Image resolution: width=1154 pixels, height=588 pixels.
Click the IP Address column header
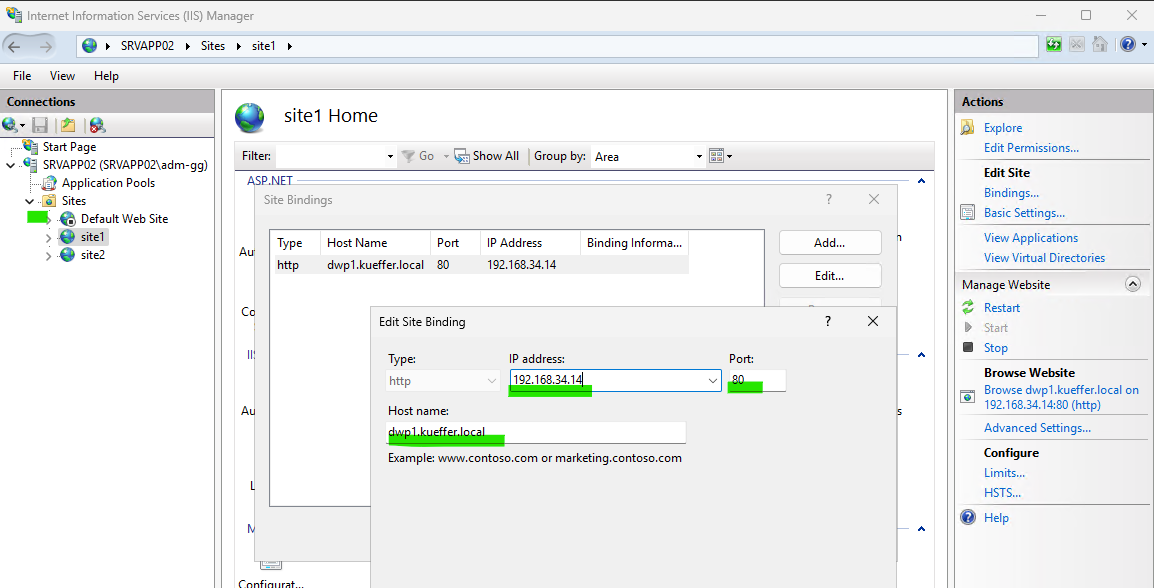pyautogui.click(x=530, y=243)
